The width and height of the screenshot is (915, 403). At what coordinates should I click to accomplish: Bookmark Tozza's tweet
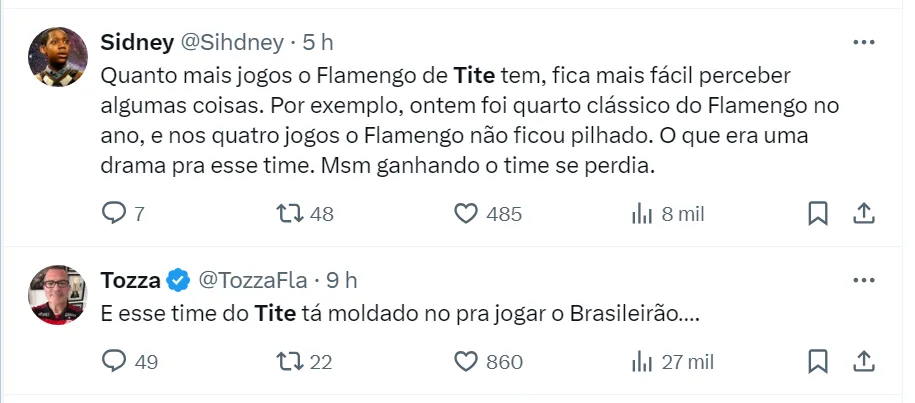(x=817, y=361)
